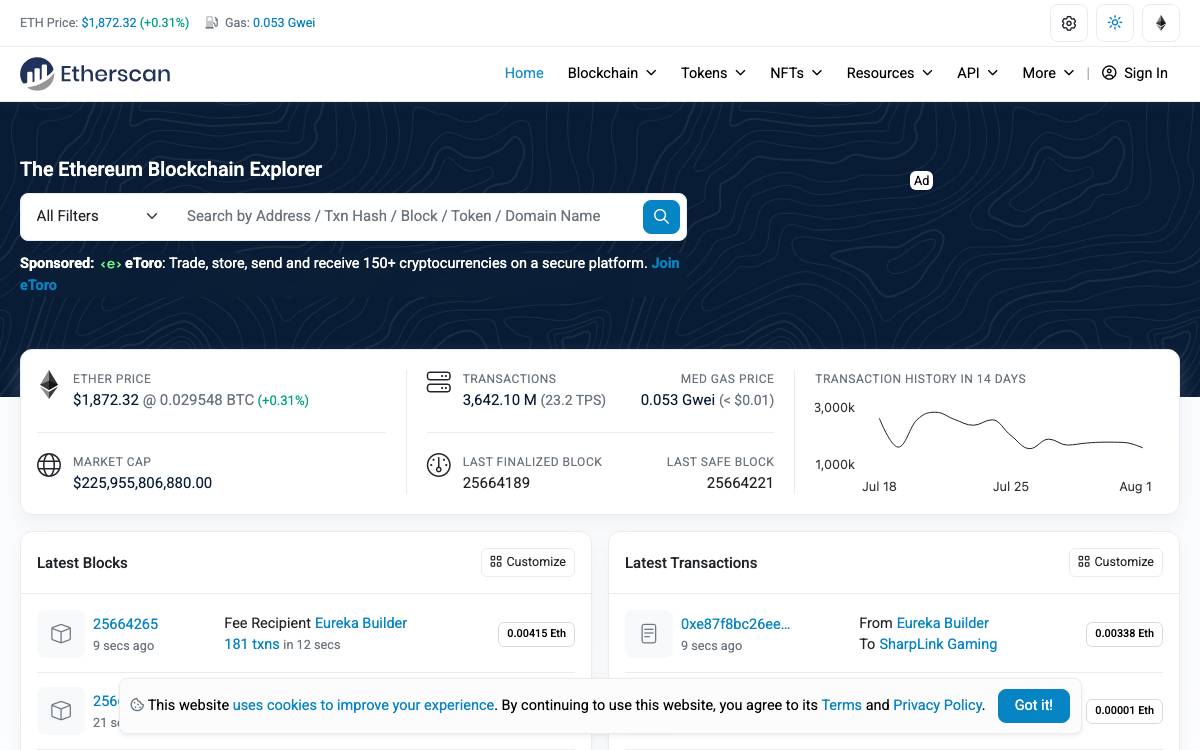The height and width of the screenshot is (750, 1200).
Task: Click the Ether Price value $1,872.32 in stats
Action: (x=106, y=400)
